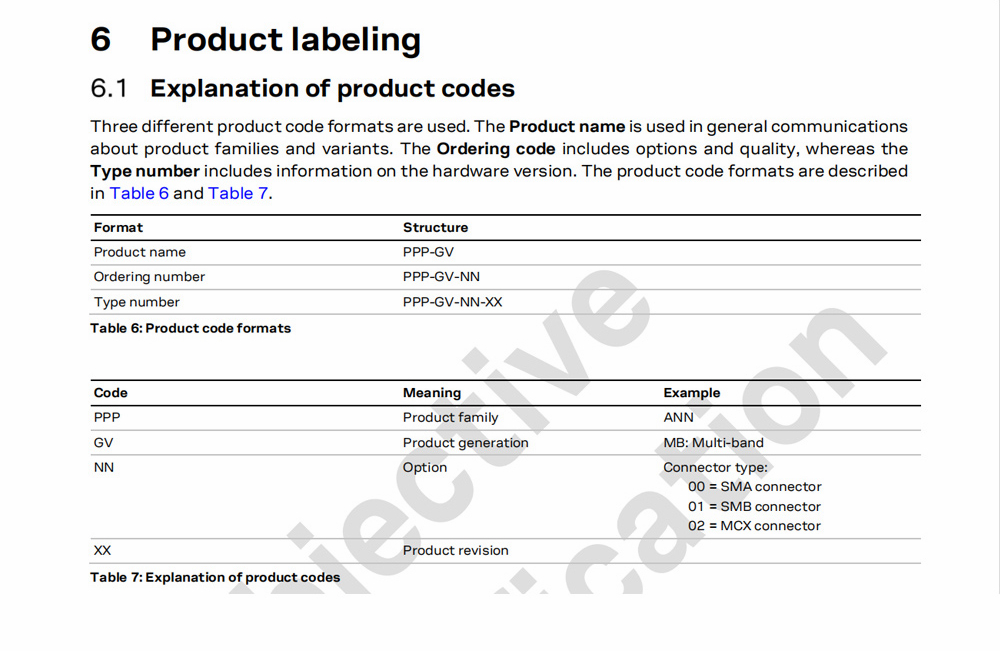
Task: Click the PPP-GV-NN ordering number structure
Action: pos(441,277)
